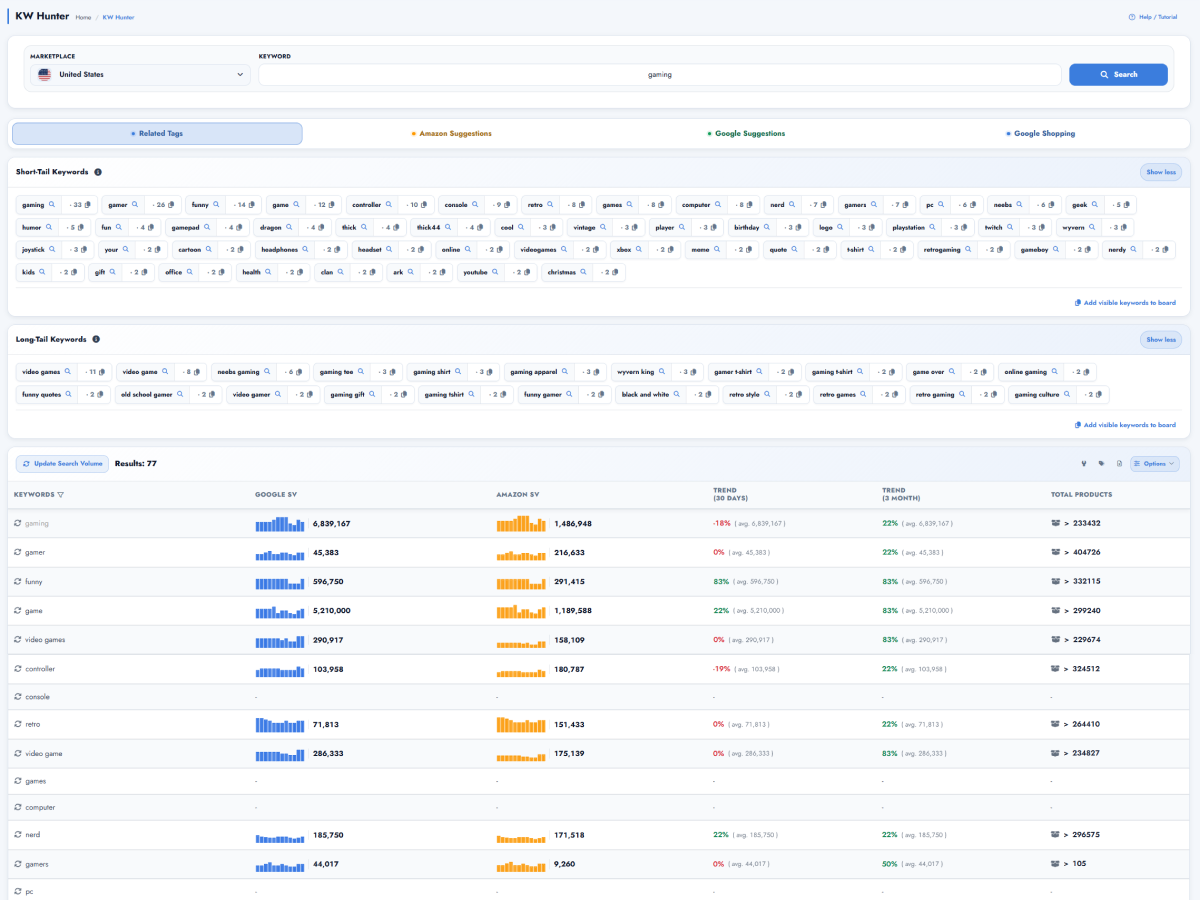1200x900 pixels.
Task: Open the Help / Tutorial link
Action: tap(1153, 17)
